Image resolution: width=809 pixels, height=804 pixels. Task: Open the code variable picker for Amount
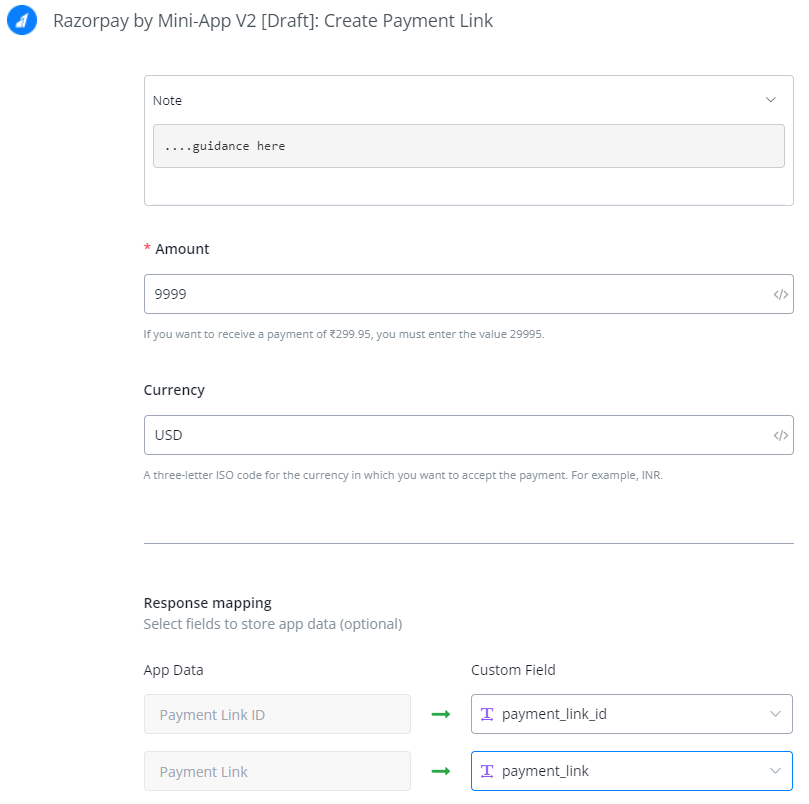[780, 295]
